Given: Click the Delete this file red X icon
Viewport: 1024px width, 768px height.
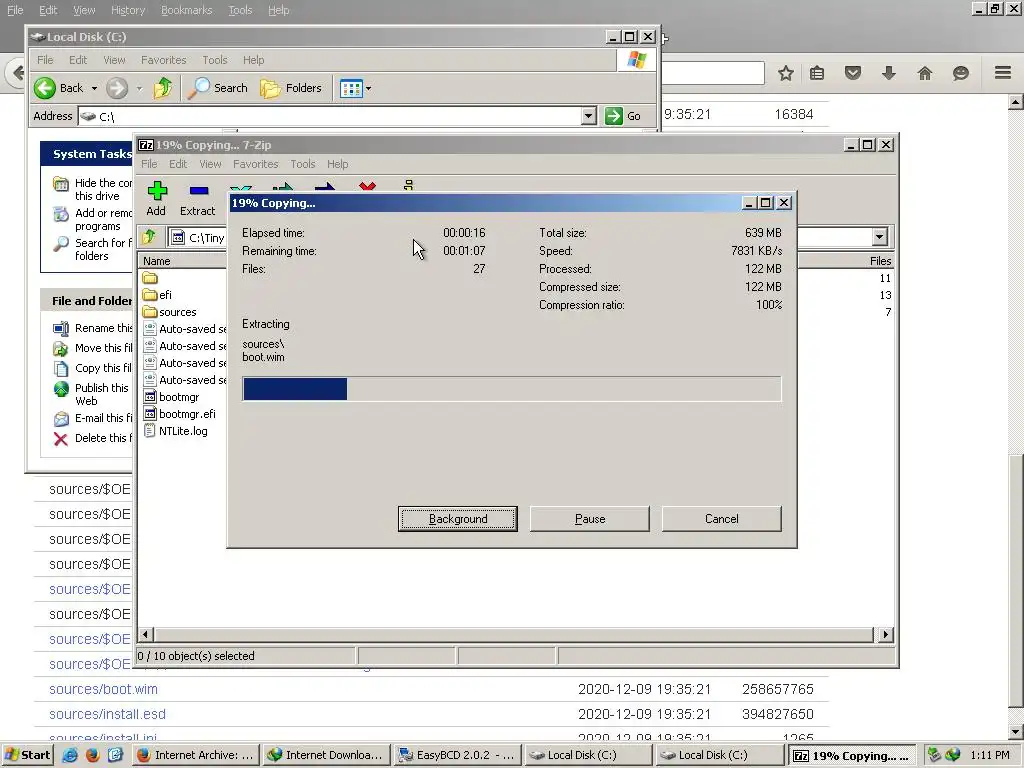Looking at the screenshot, I should tap(61, 439).
